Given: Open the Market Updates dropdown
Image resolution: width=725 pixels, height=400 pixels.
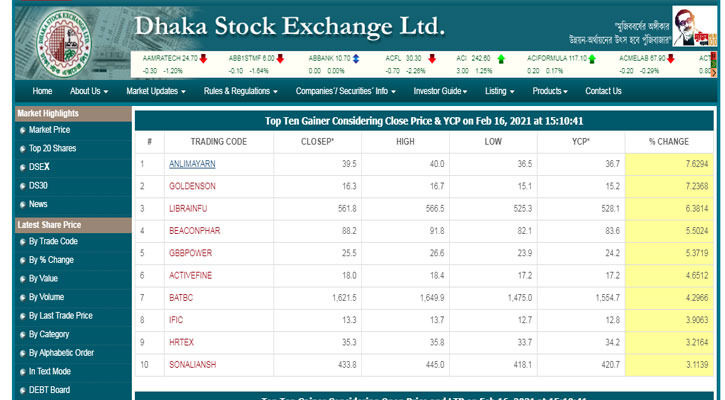Looking at the screenshot, I should (157, 91).
